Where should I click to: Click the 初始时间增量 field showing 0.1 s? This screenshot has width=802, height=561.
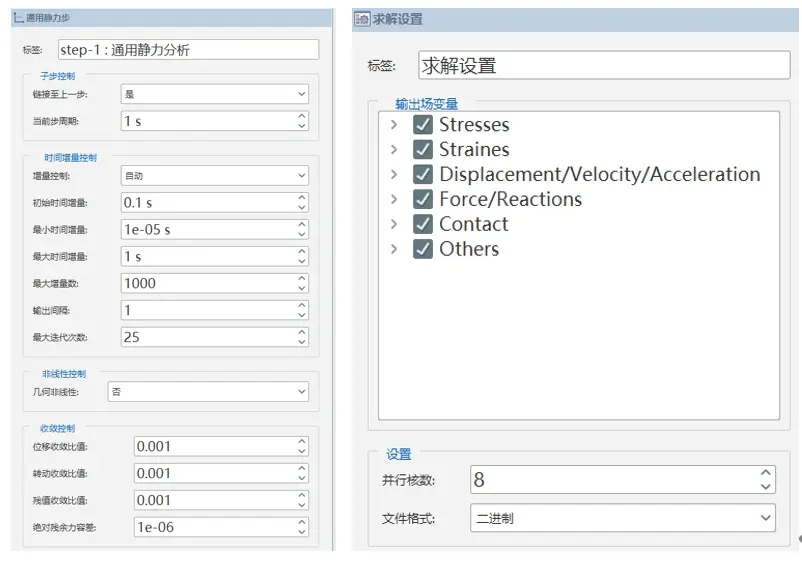215,203
